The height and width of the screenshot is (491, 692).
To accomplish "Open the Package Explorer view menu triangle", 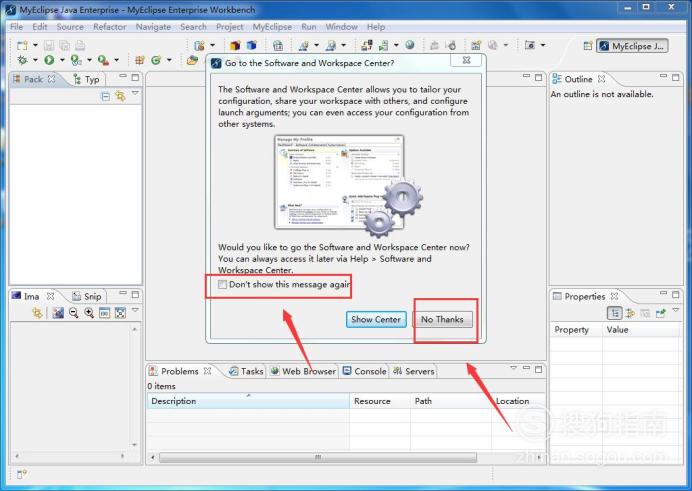I will [x=135, y=93].
